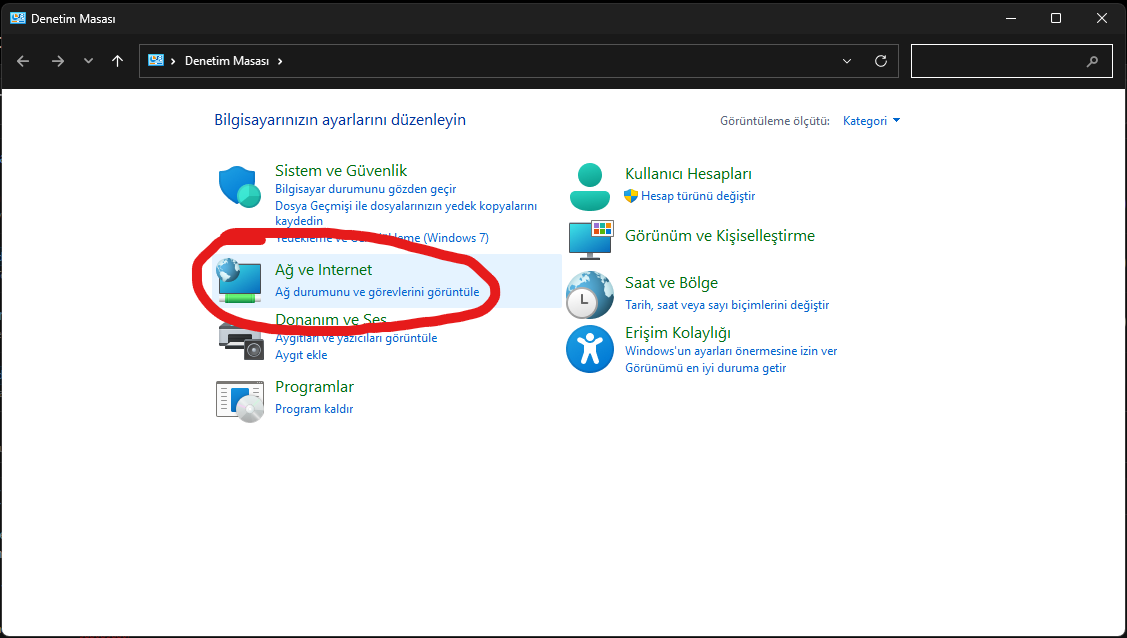The width and height of the screenshot is (1127, 638).
Task: Maximize the Denetim Masası window
Action: coord(1056,18)
